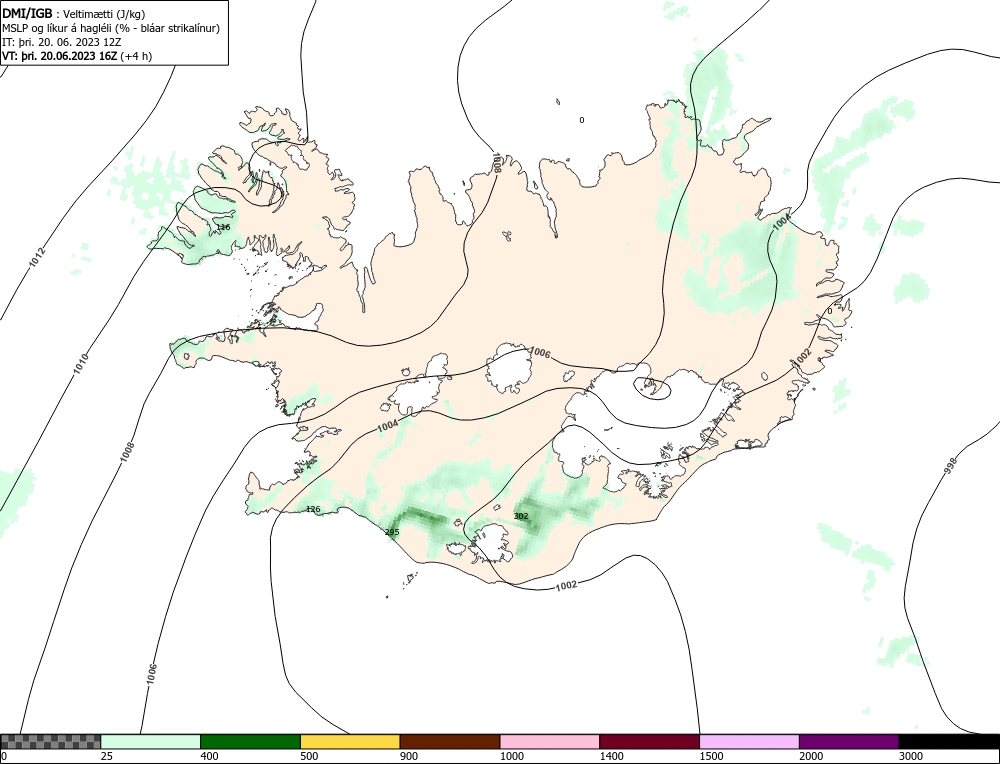Viewport: 1000px width, 764px height.
Task: Click the 1004 isobar label in southwest Iceland
Action: (x=388, y=426)
